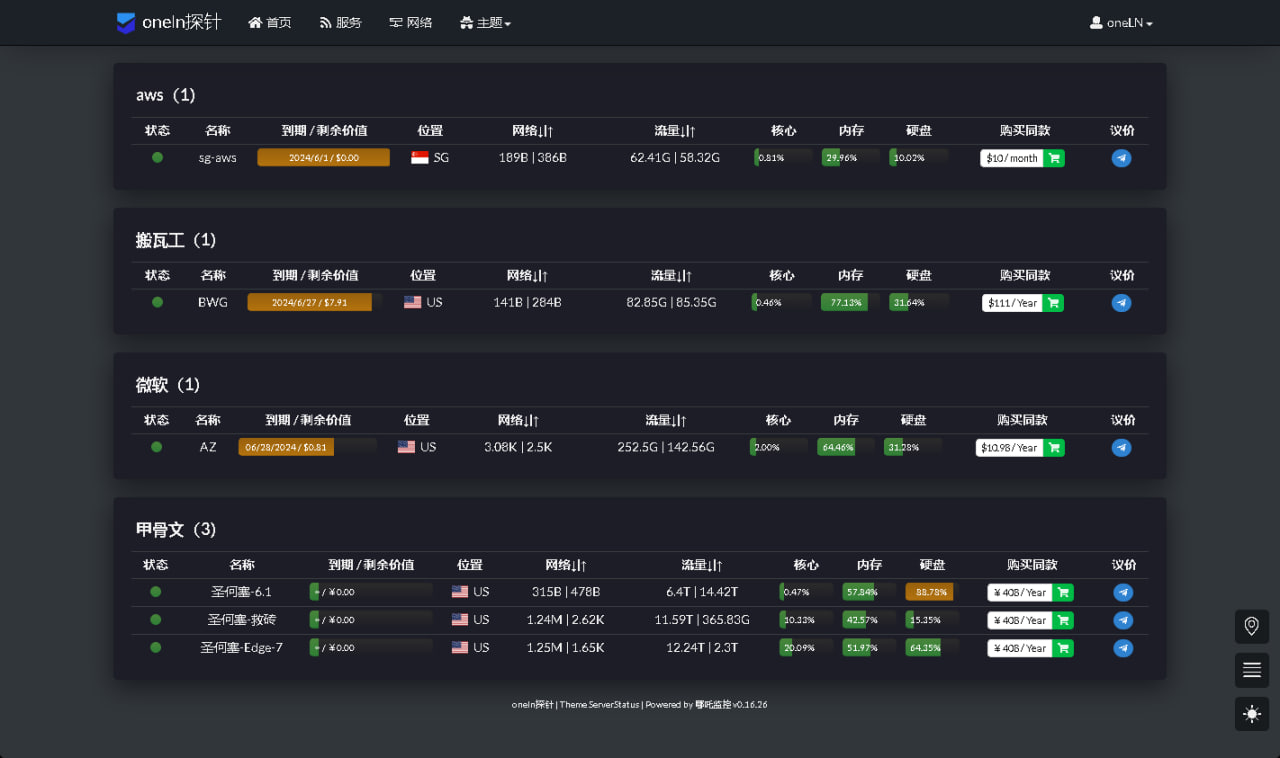Expand the 主题 theme dropdown

coord(485,23)
